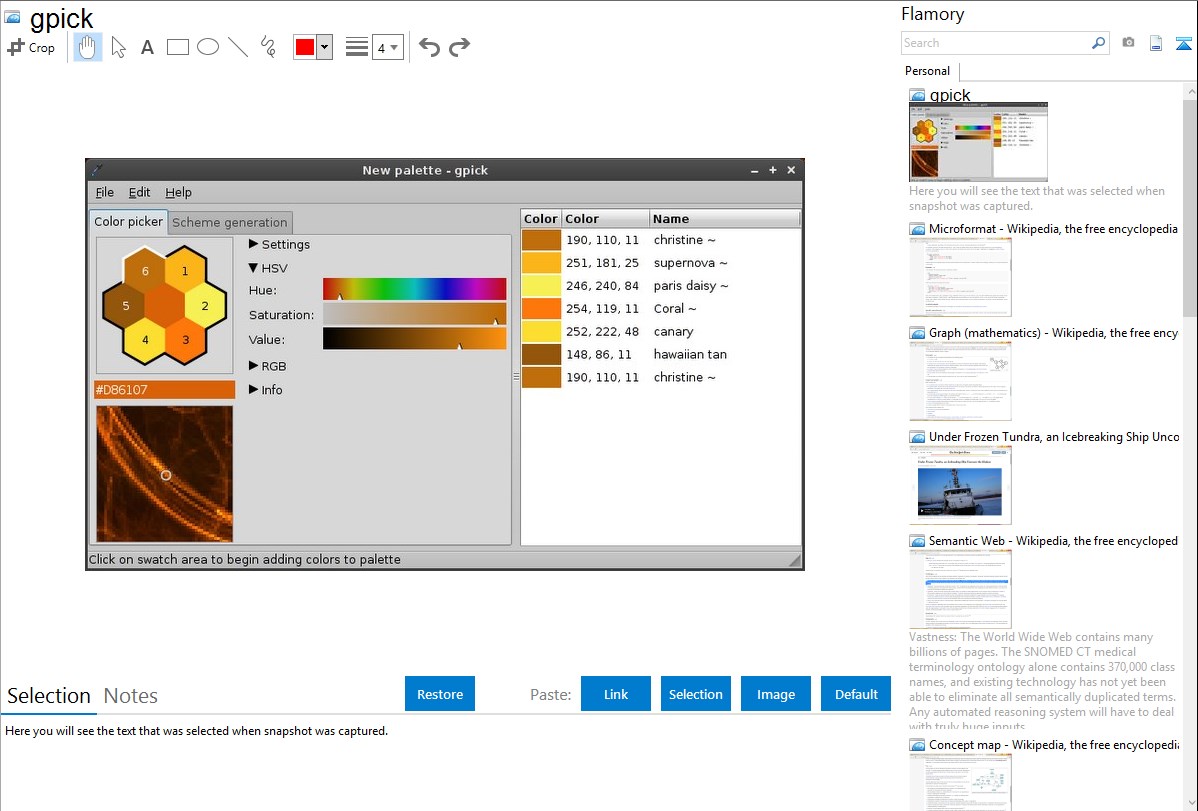The image size is (1198, 811).
Task: Click the redo arrow
Action: [x=459, y=47]
